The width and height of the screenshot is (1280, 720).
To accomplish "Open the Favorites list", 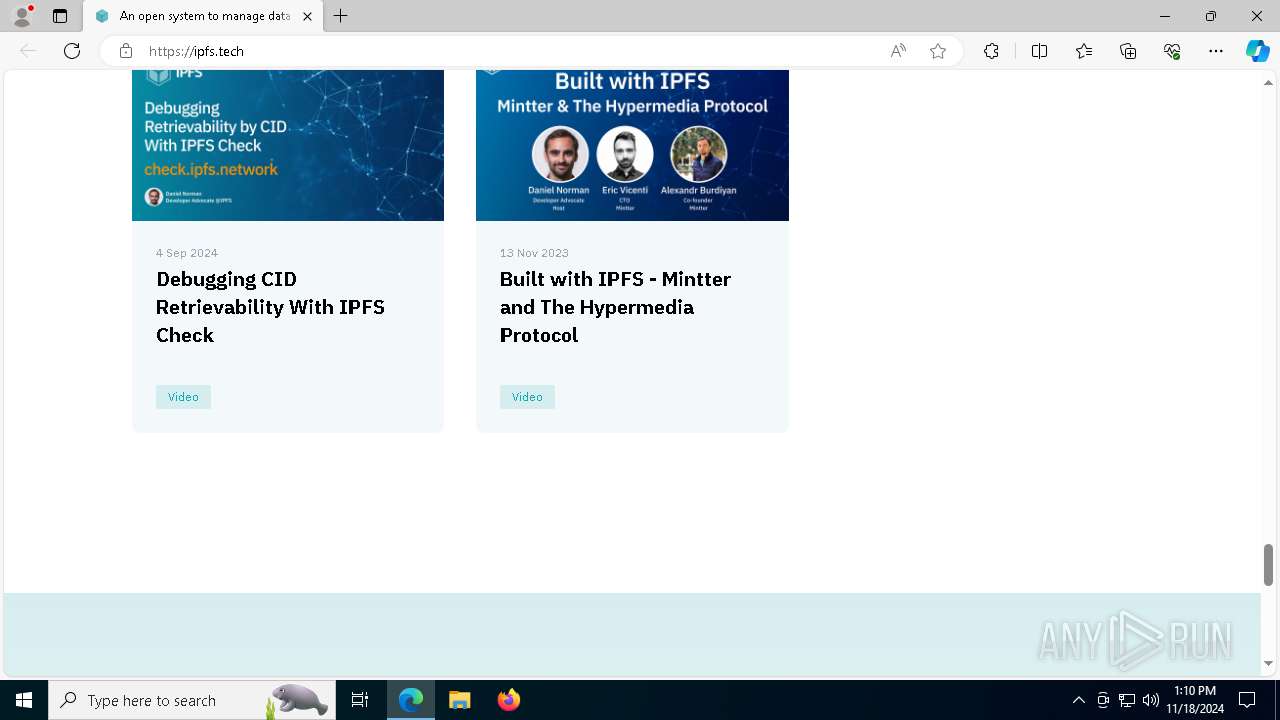I will [1084, 51].
